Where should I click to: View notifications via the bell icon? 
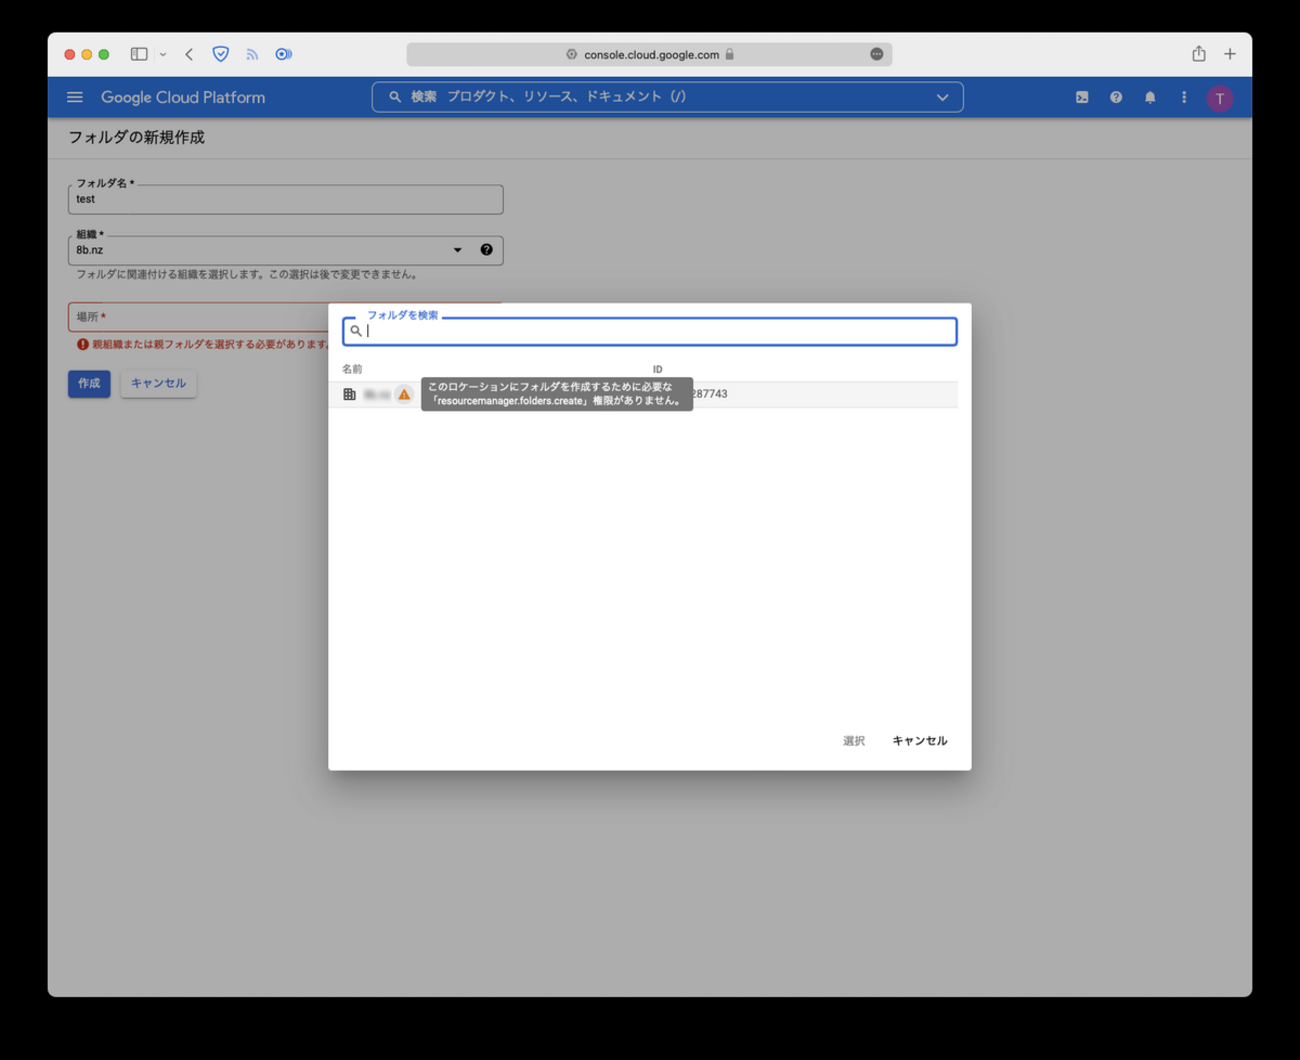[1150, 97]
